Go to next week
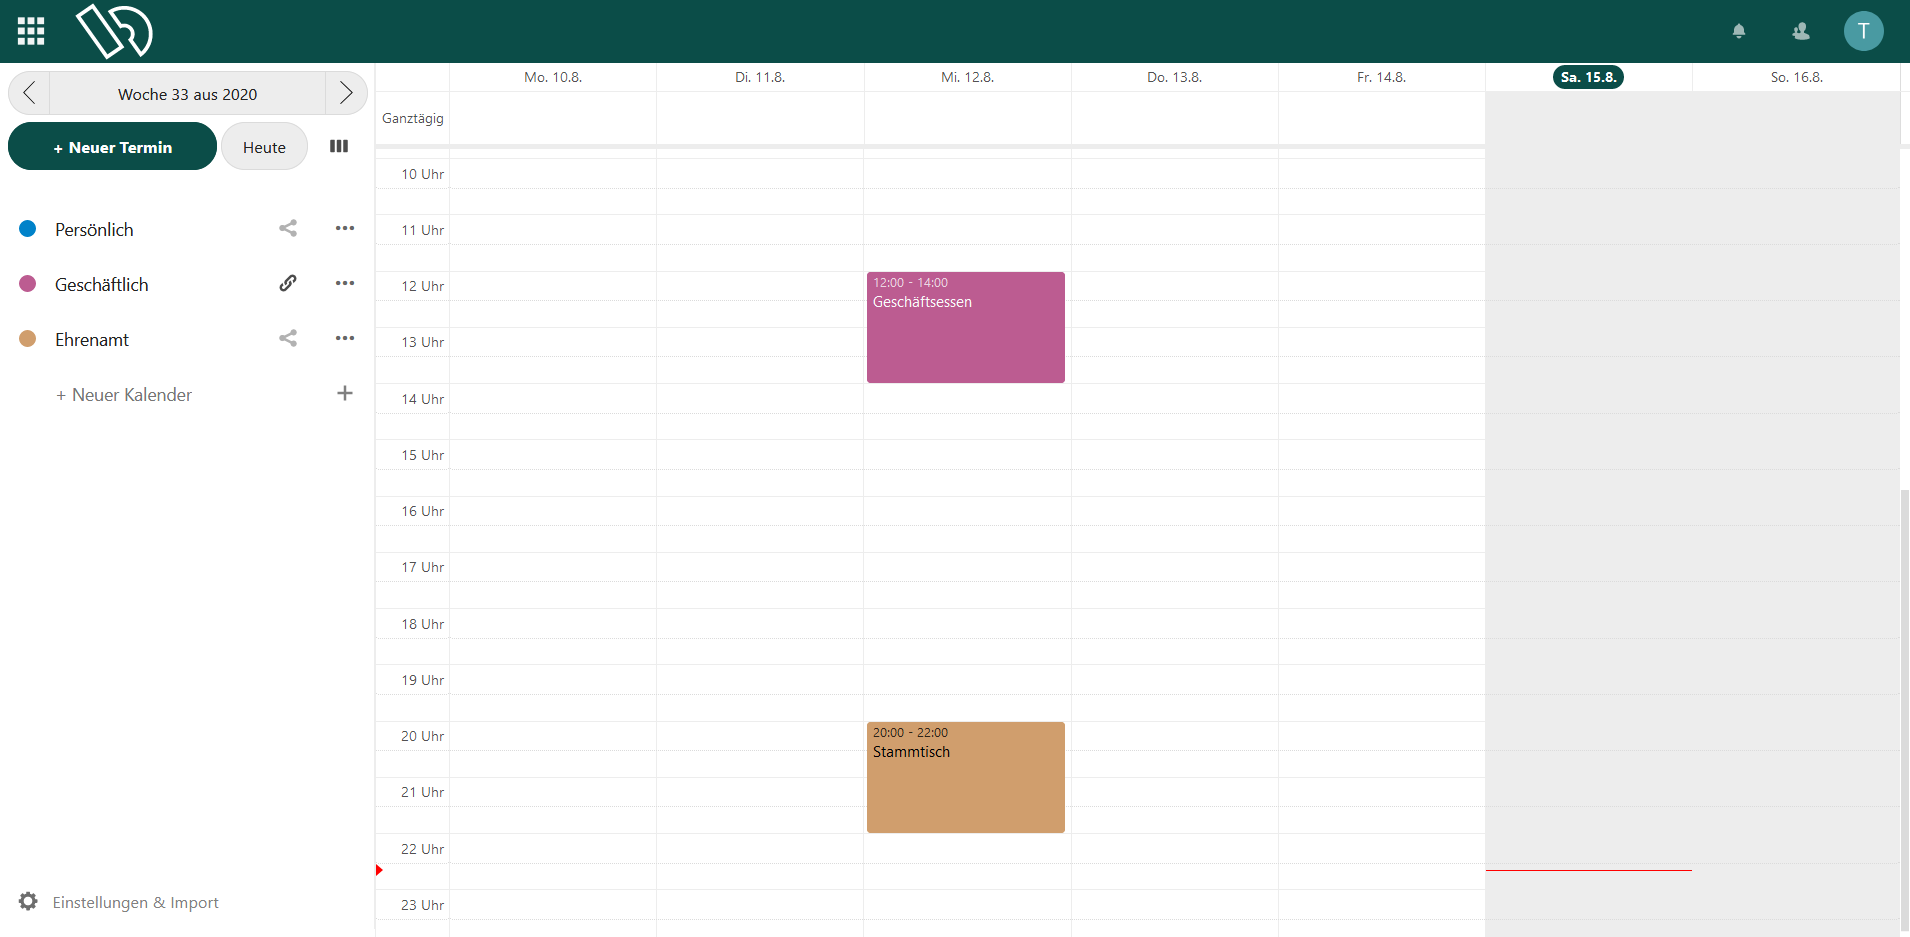 tap(346, 93)
